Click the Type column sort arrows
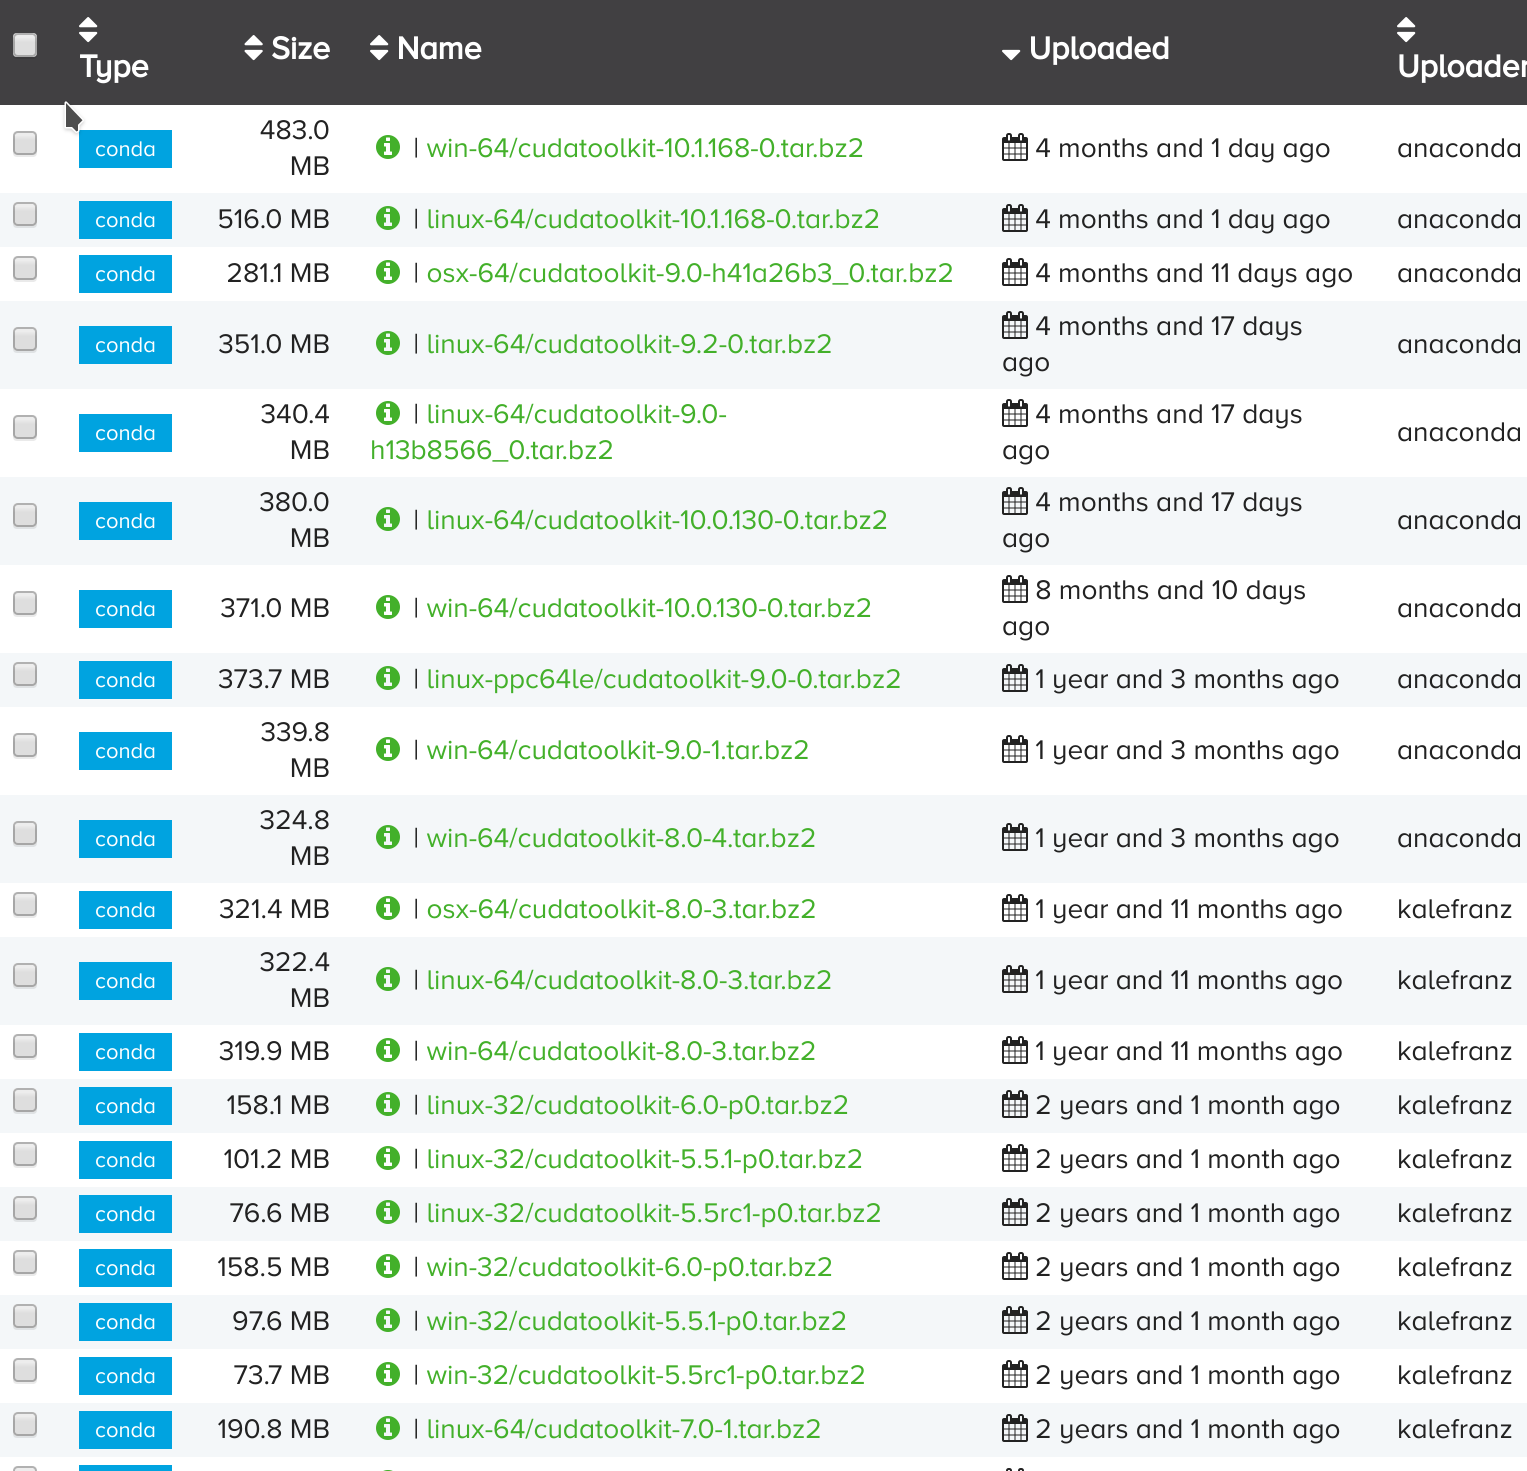 (x=88, y=28)
